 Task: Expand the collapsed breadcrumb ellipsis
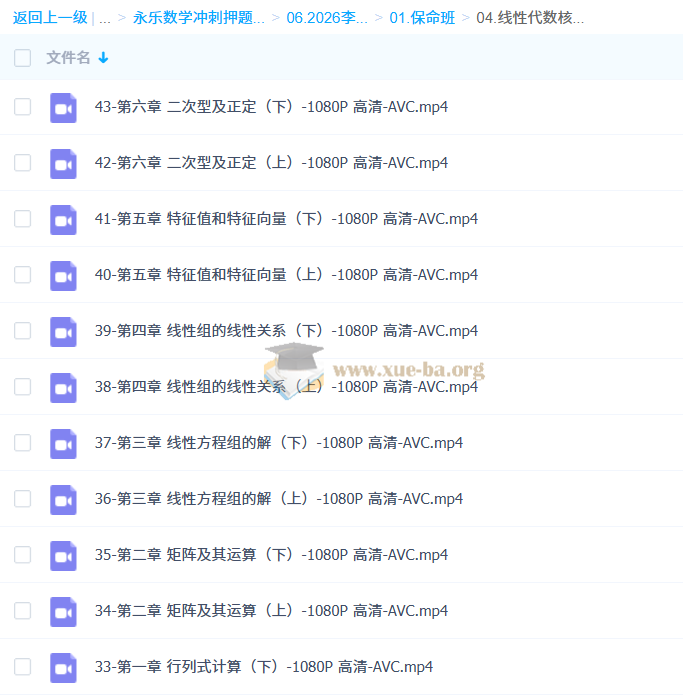(x=105, y=18)
